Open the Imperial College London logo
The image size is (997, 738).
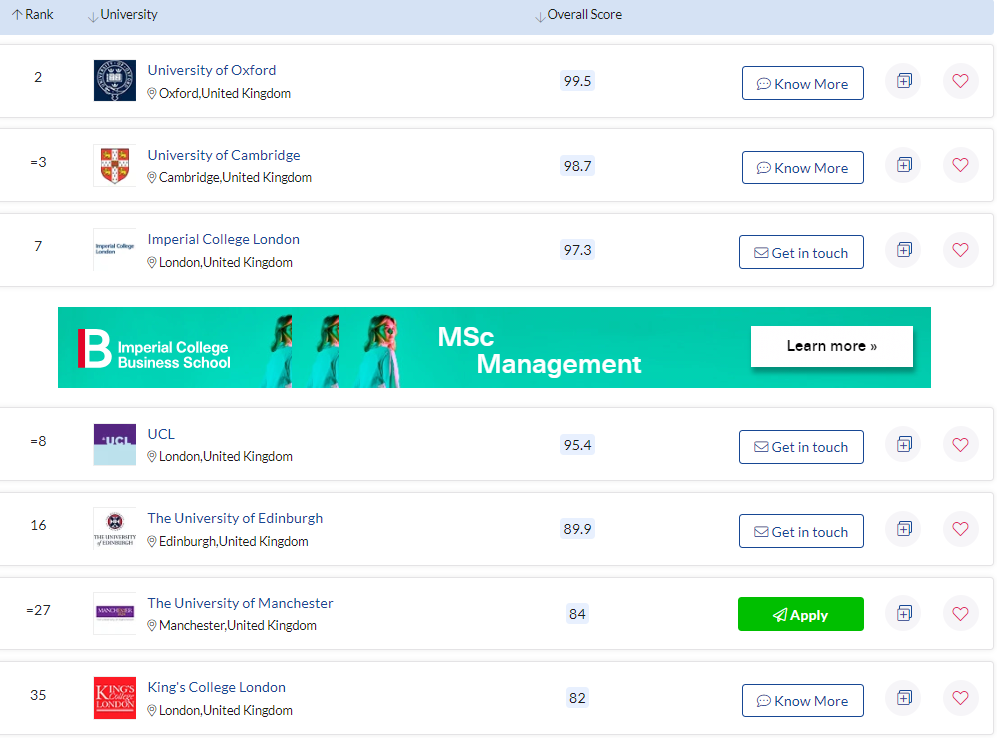(114, 250)
